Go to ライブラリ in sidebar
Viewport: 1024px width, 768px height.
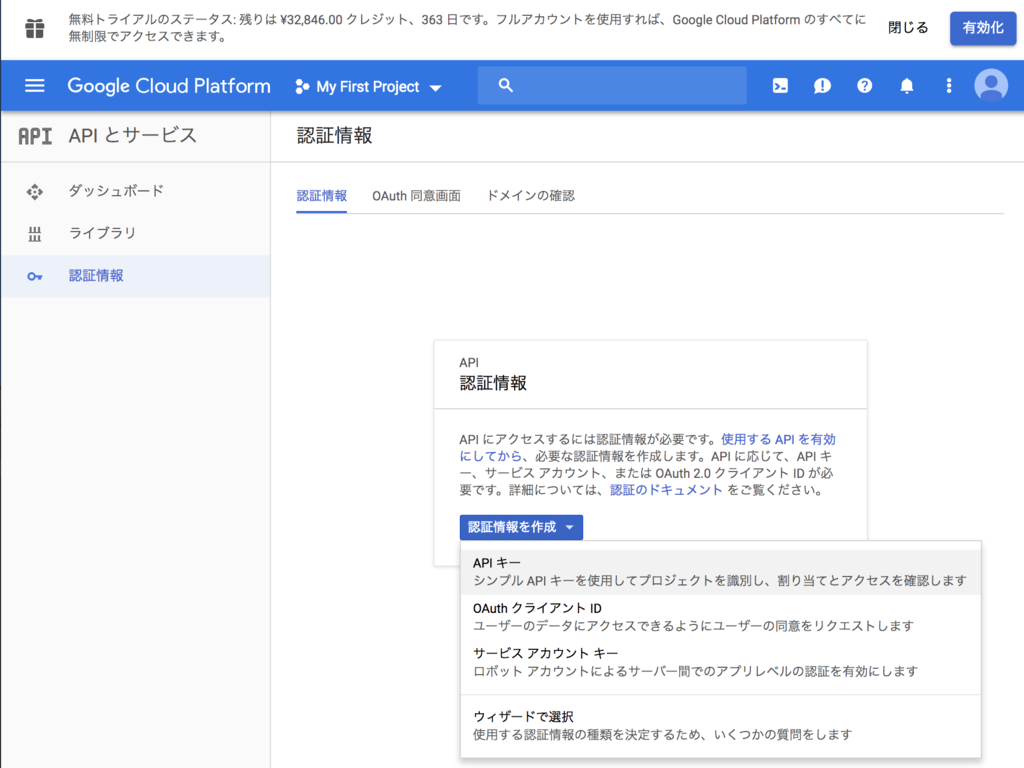pyautogui.click(x=103, y=233)
